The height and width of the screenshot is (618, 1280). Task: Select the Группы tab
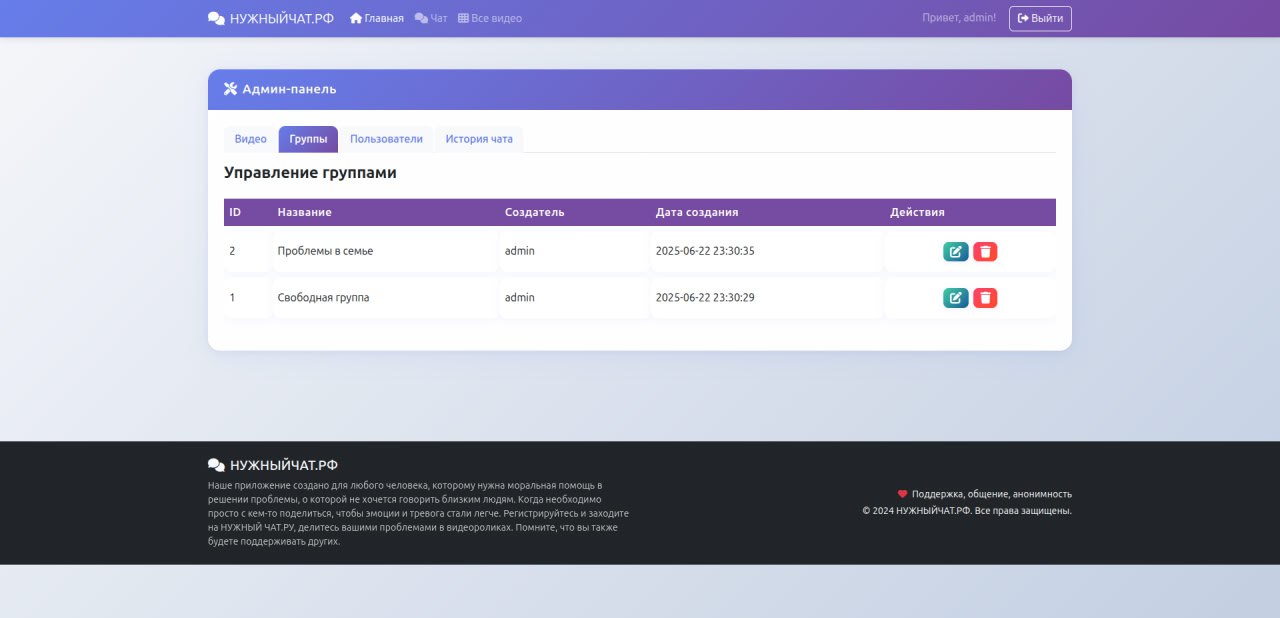tap(308, 139)
